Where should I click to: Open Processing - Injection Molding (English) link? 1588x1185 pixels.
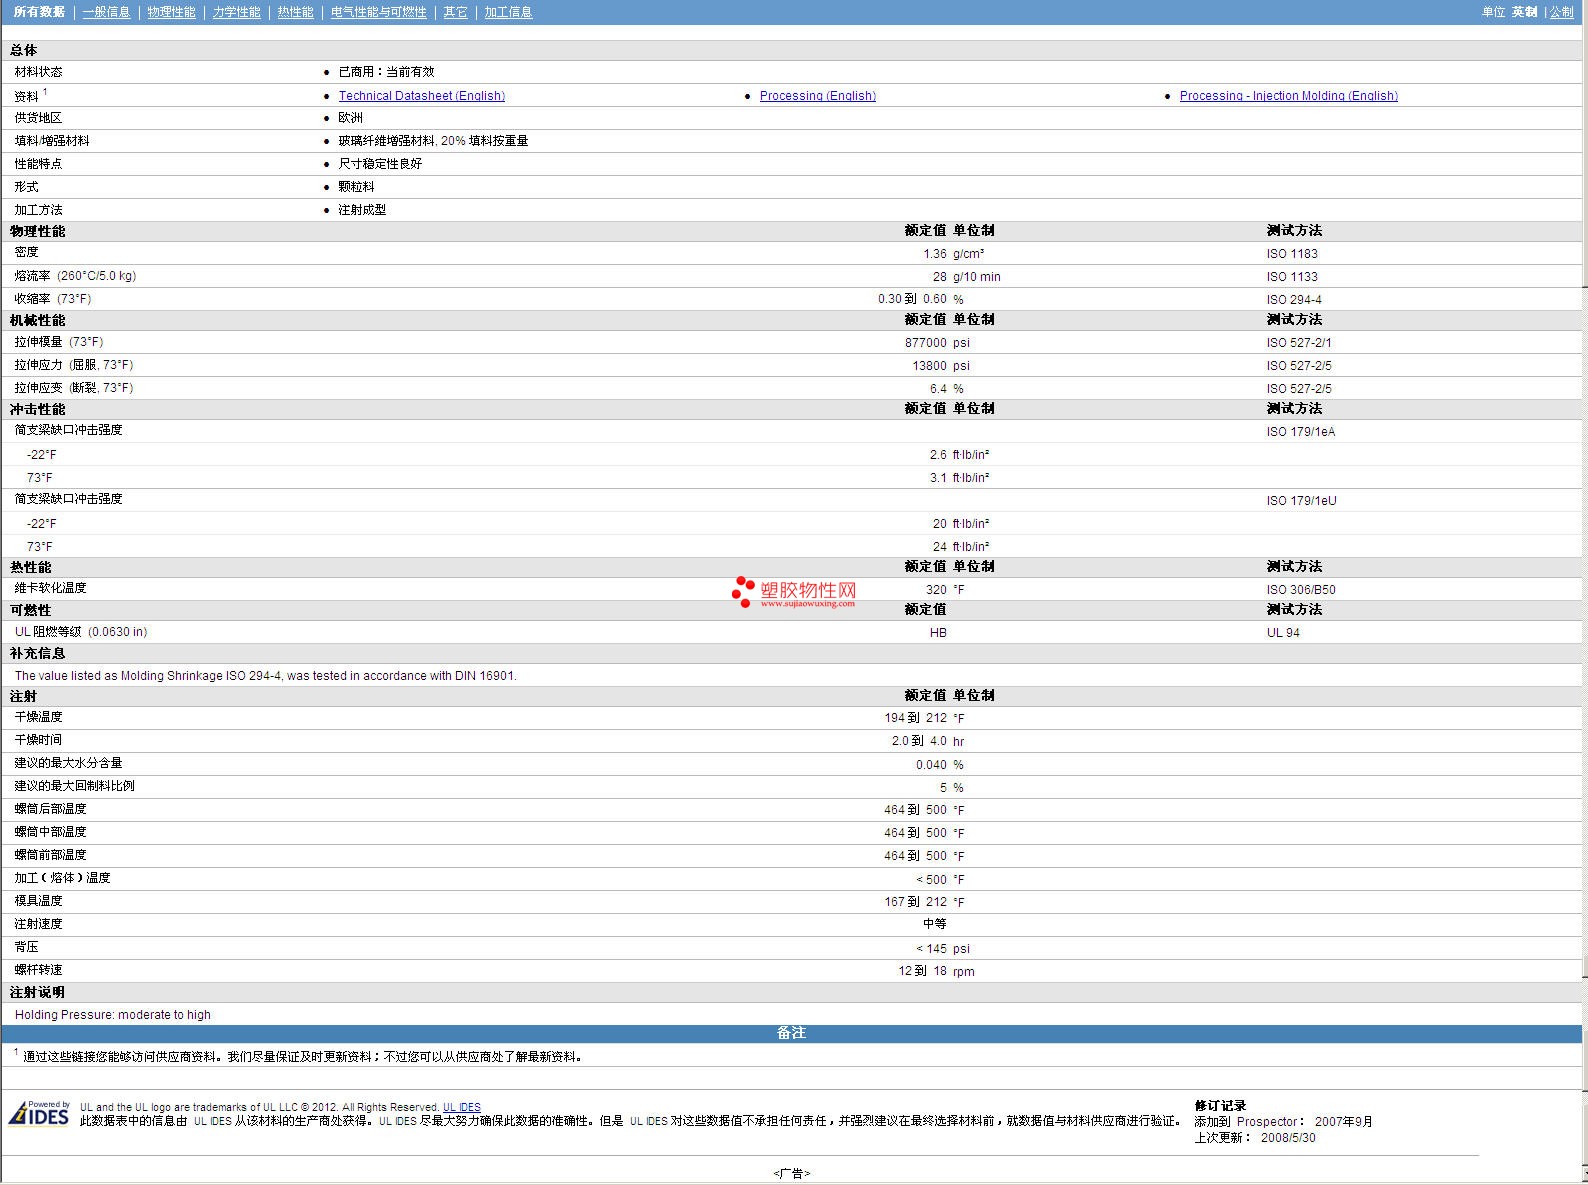click(1288, 96)
